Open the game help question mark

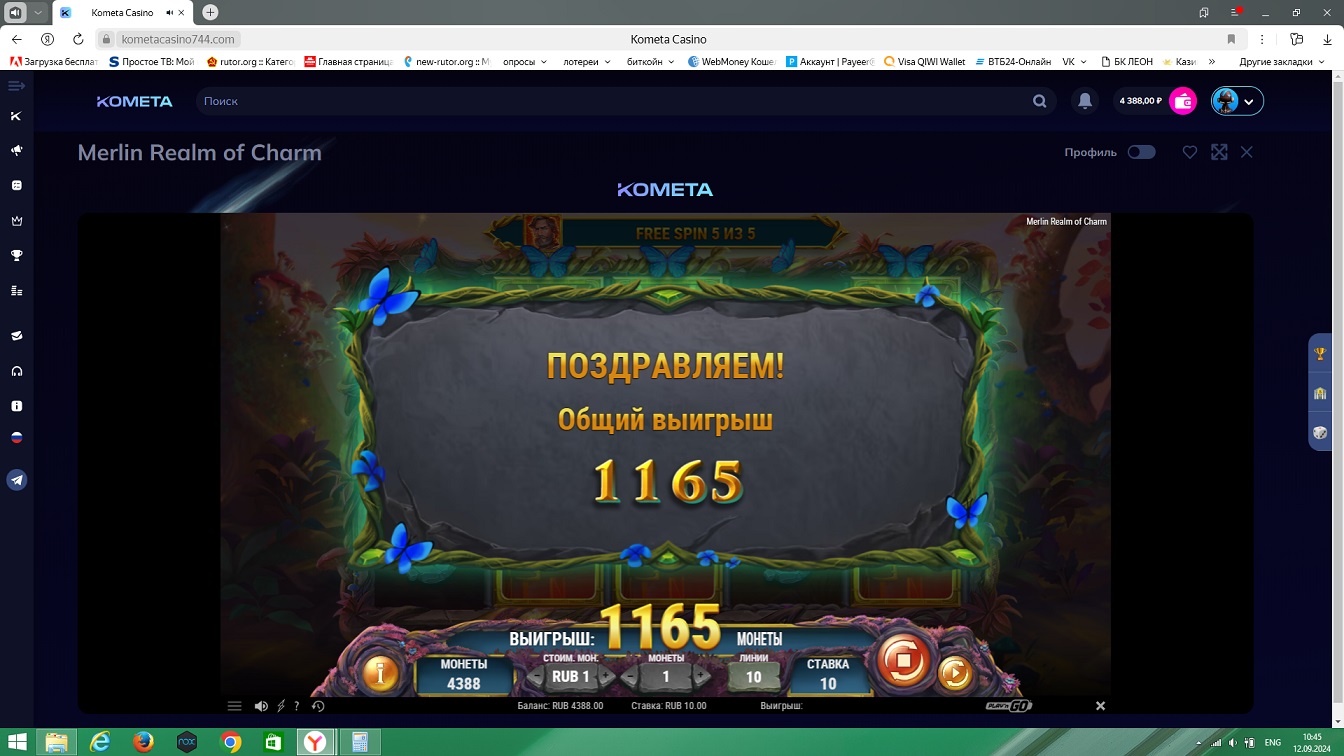(297, 706)
